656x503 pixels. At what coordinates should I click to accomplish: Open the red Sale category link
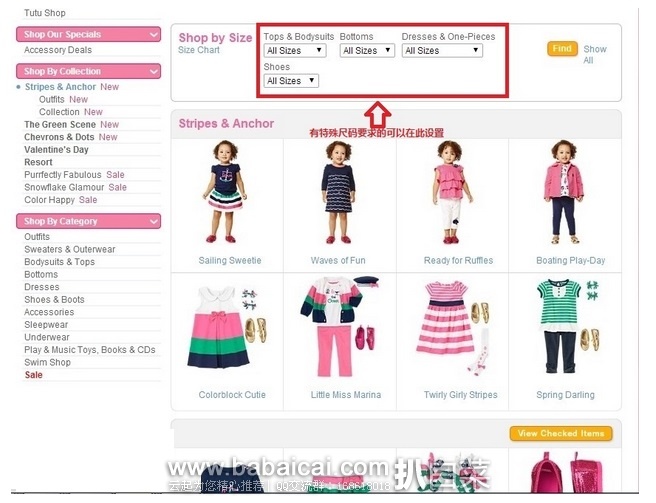click(x=33, y=375)
